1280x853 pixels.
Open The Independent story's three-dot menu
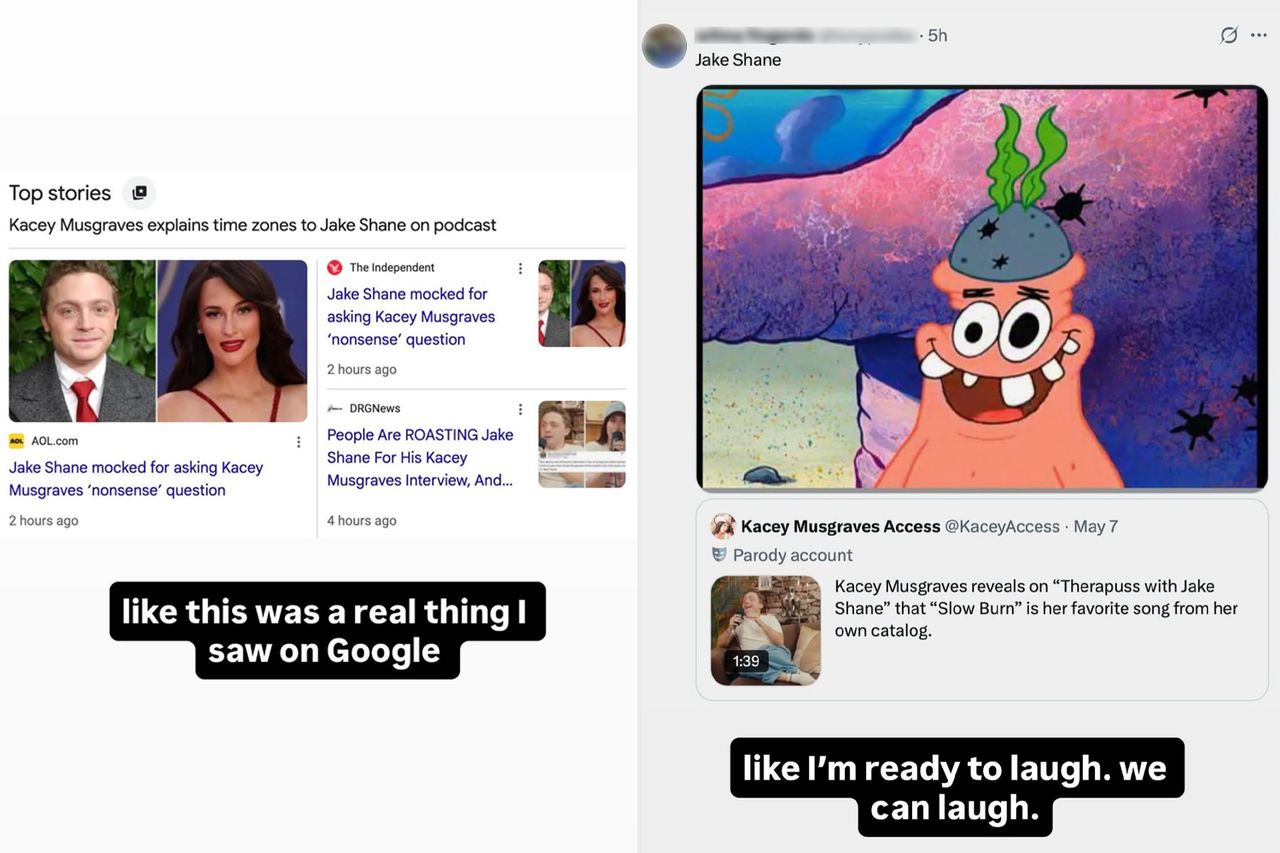520,268
